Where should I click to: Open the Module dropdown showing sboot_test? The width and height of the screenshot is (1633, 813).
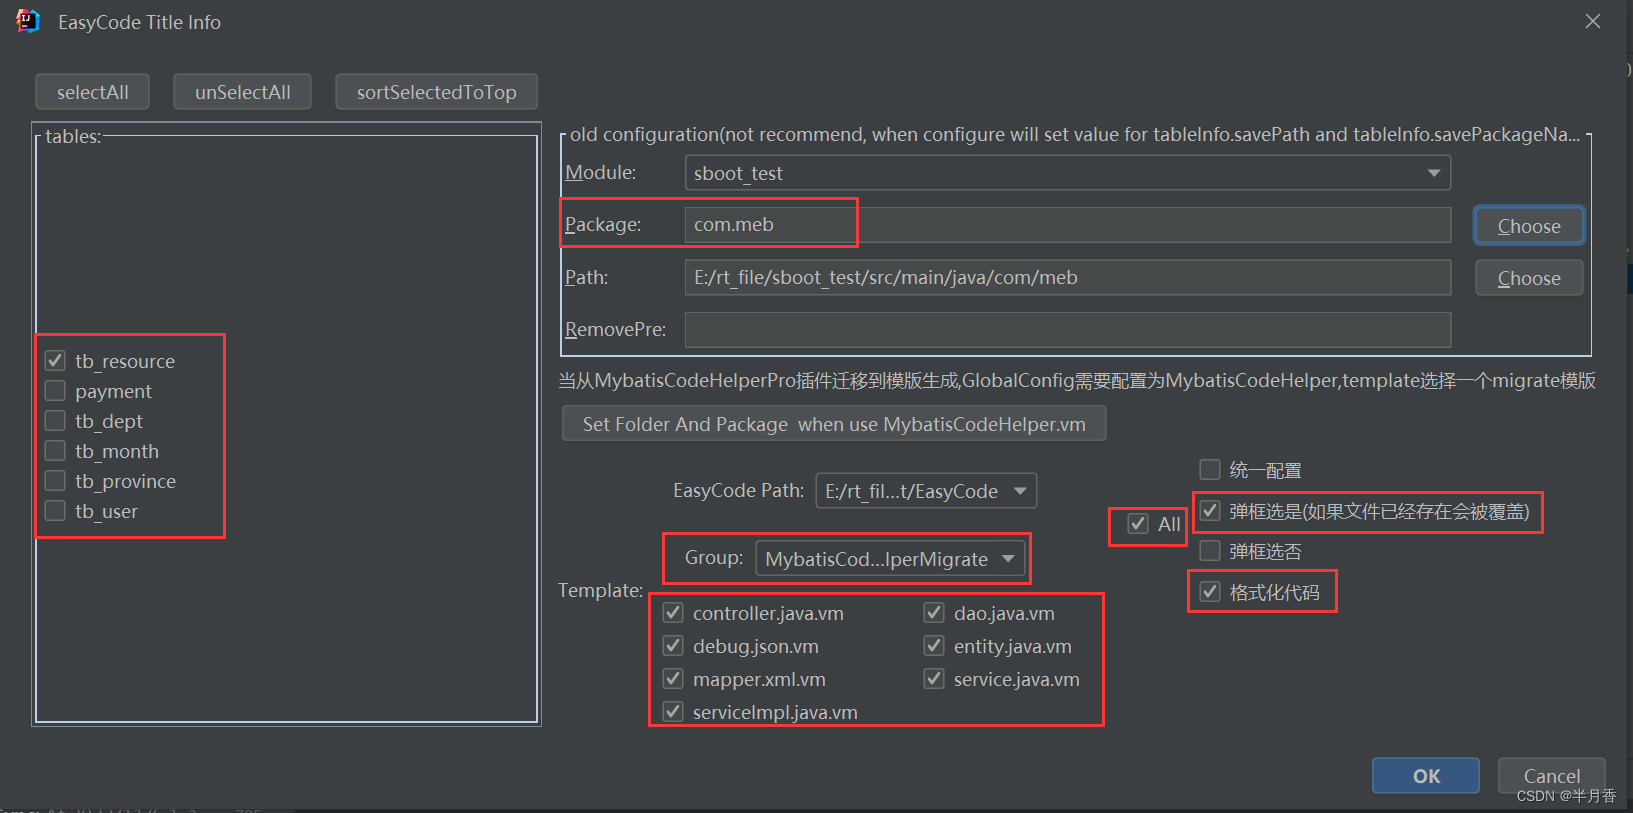click(x=1067, y=173)
